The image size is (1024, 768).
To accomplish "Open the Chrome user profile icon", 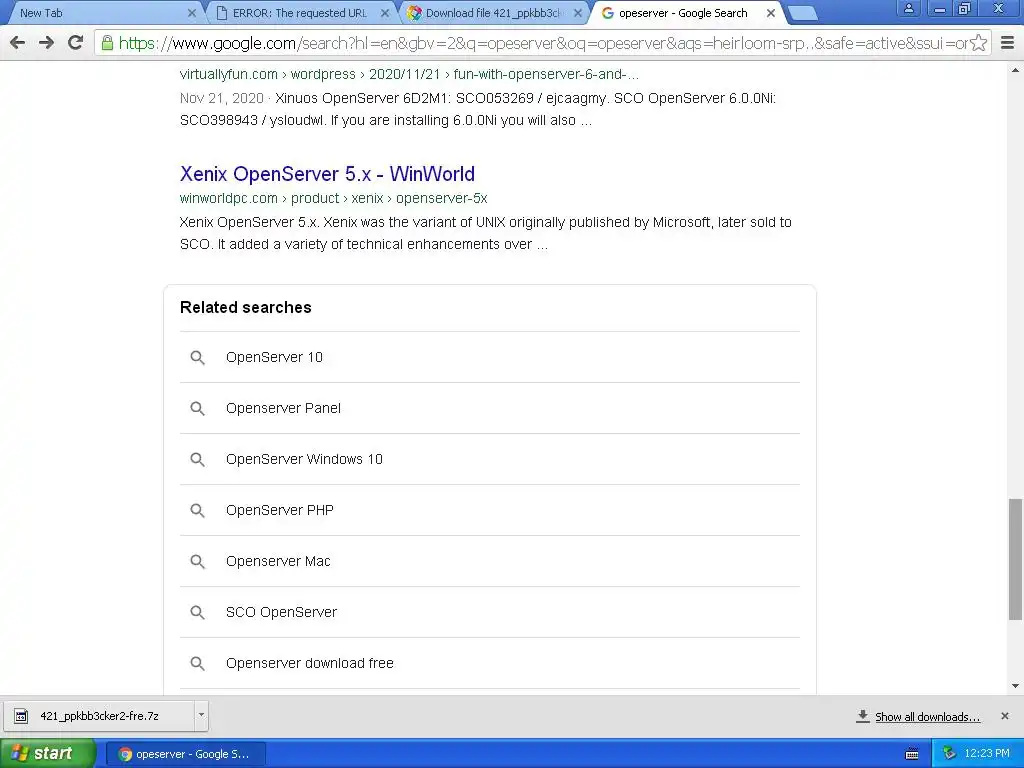I will click(x=908, y=9).
